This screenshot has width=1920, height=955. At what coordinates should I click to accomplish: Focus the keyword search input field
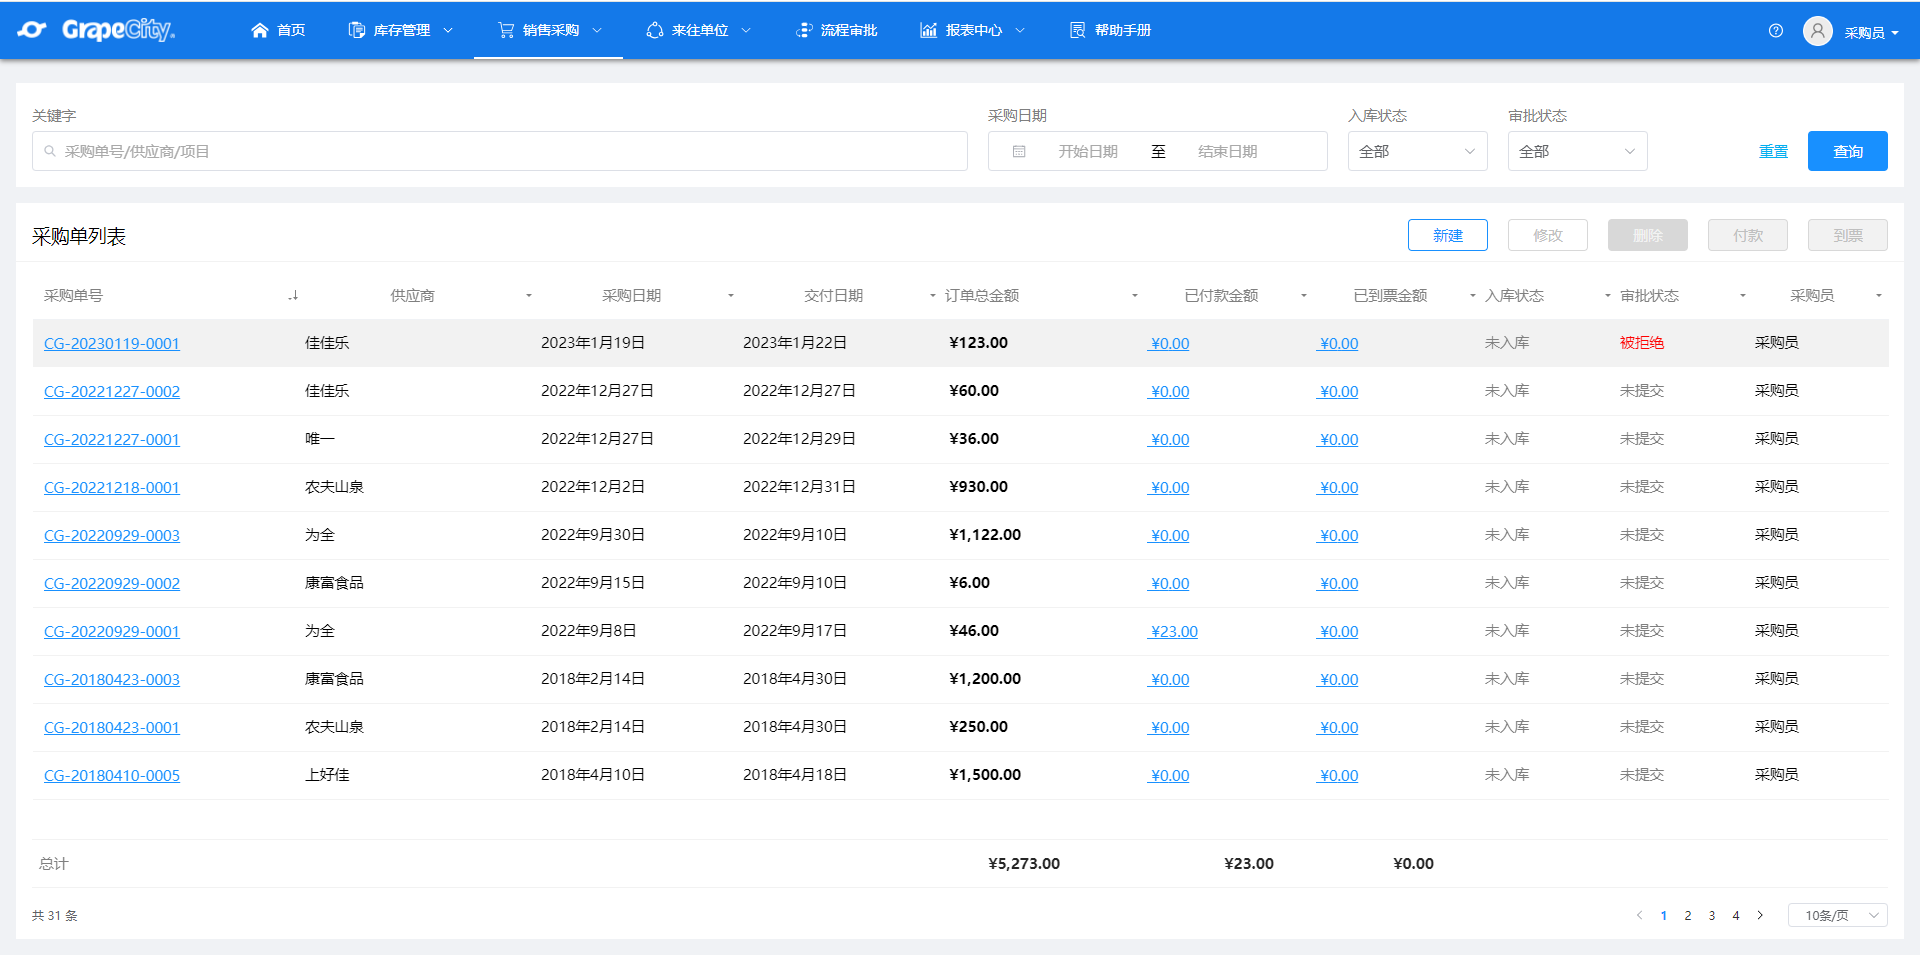[x=500, y=151]
